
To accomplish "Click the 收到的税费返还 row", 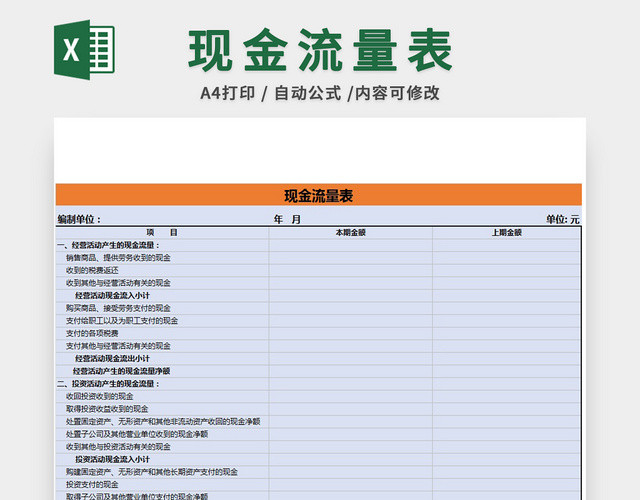I will [318, 271].
